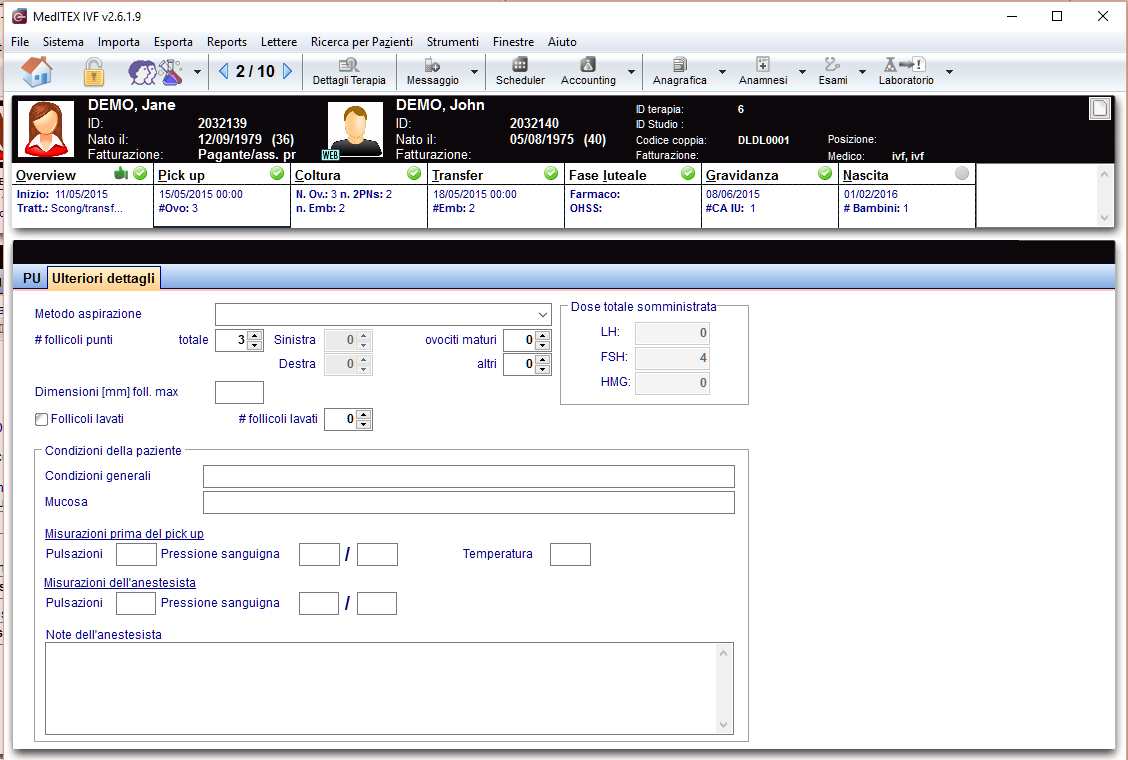Open the Messaggio tool
This screenshot has width=1128, height=760.
[432, 72]
